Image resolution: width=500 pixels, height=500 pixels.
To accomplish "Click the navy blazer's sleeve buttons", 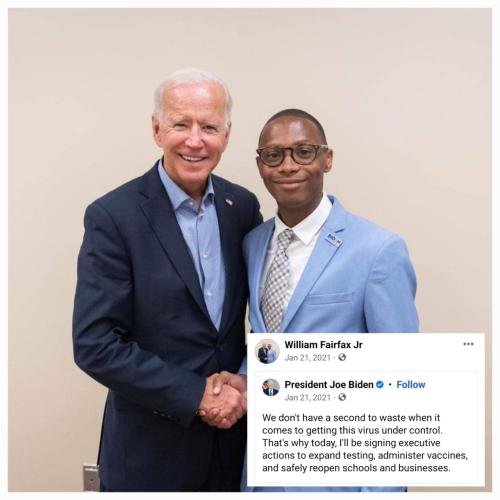I will tap(167, 415).
